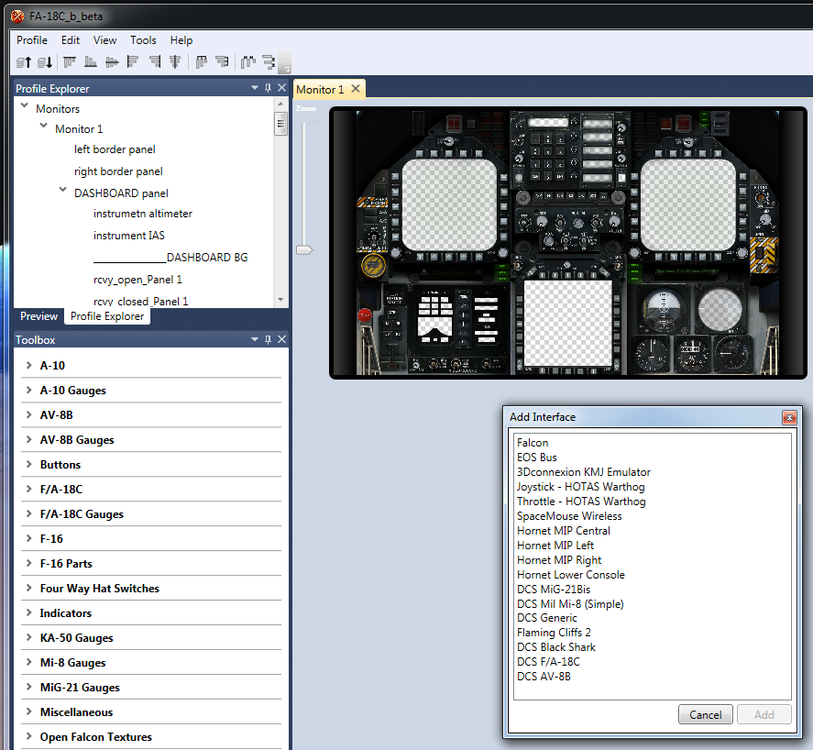The width and height of the screenshot is (813, 750).
Task: Click the move-down ordering toolbar icon
Action: point(45,62)
